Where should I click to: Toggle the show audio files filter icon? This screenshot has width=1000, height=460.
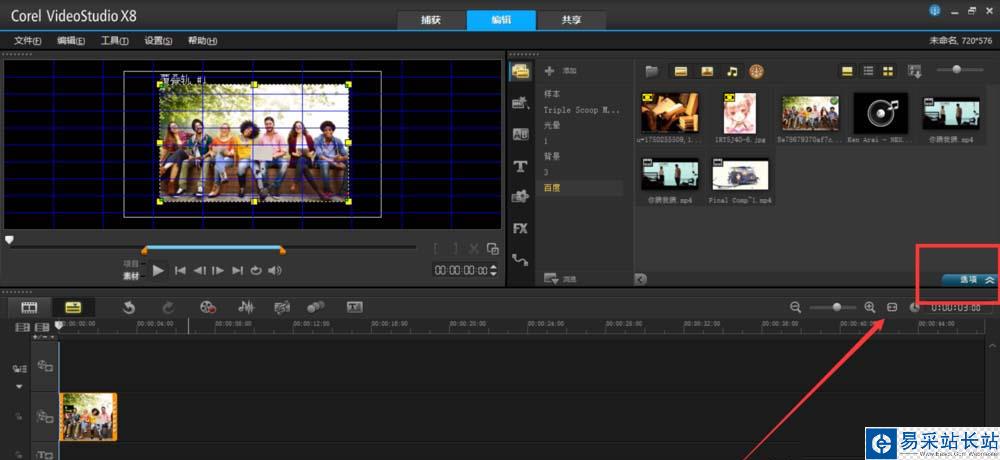click(732, 71)
